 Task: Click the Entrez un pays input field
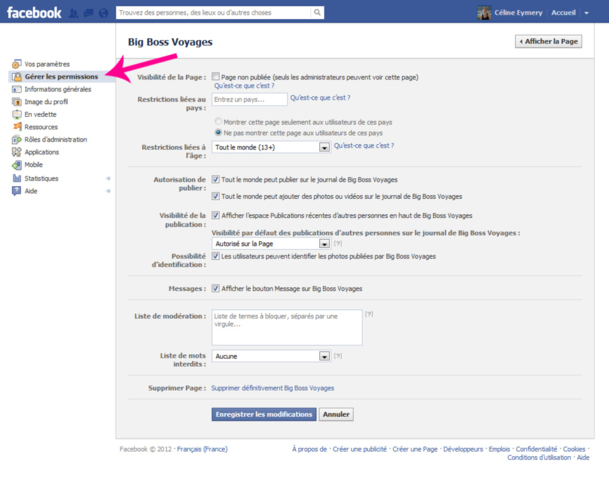pos(249,99)
